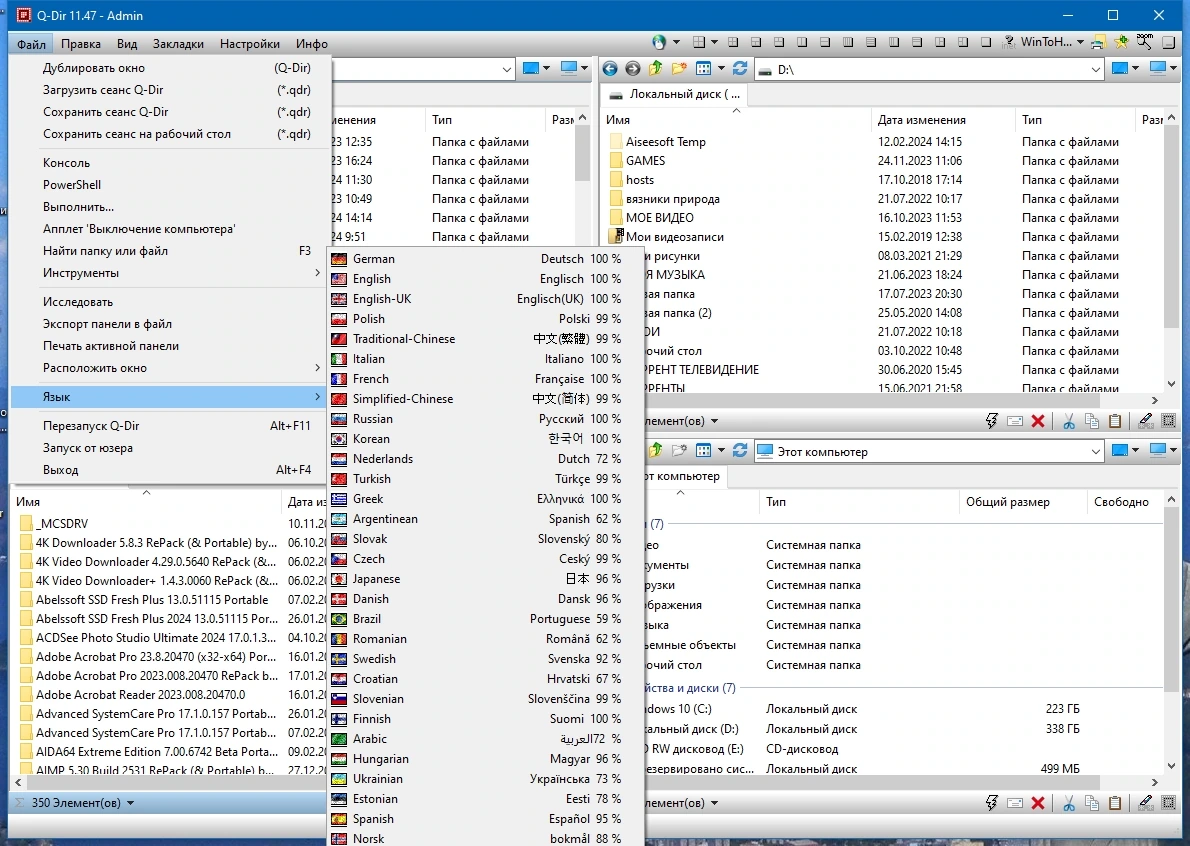Click scissors icon in Этот компьютер status bar
The width and height of the screenshot is (1190, 846).
[x=1069, y=803]
